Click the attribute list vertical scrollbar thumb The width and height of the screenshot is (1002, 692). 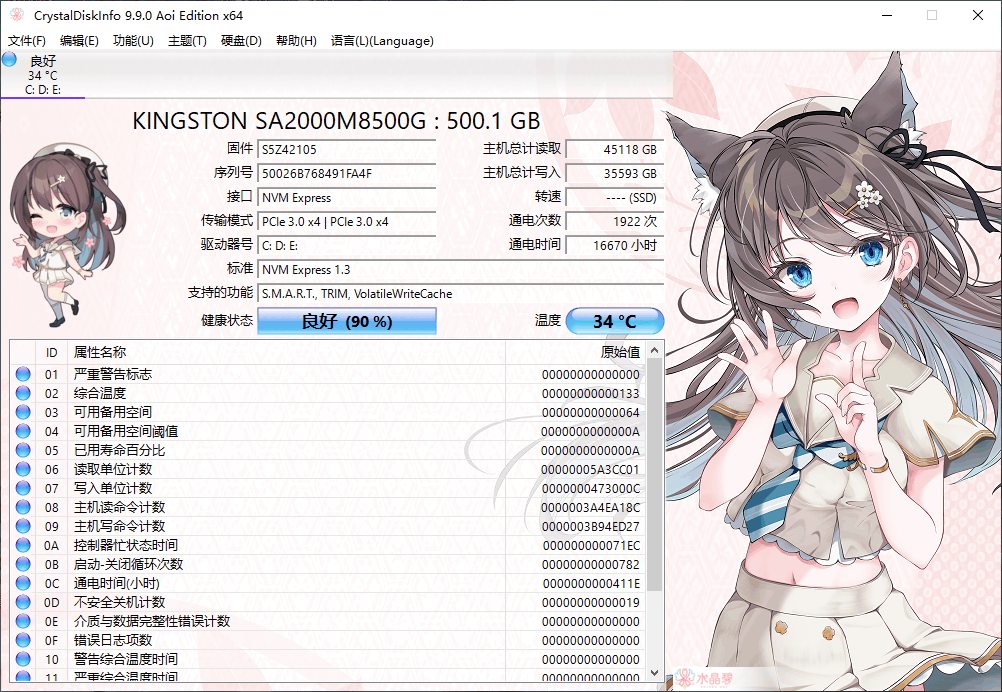(654, 474)
